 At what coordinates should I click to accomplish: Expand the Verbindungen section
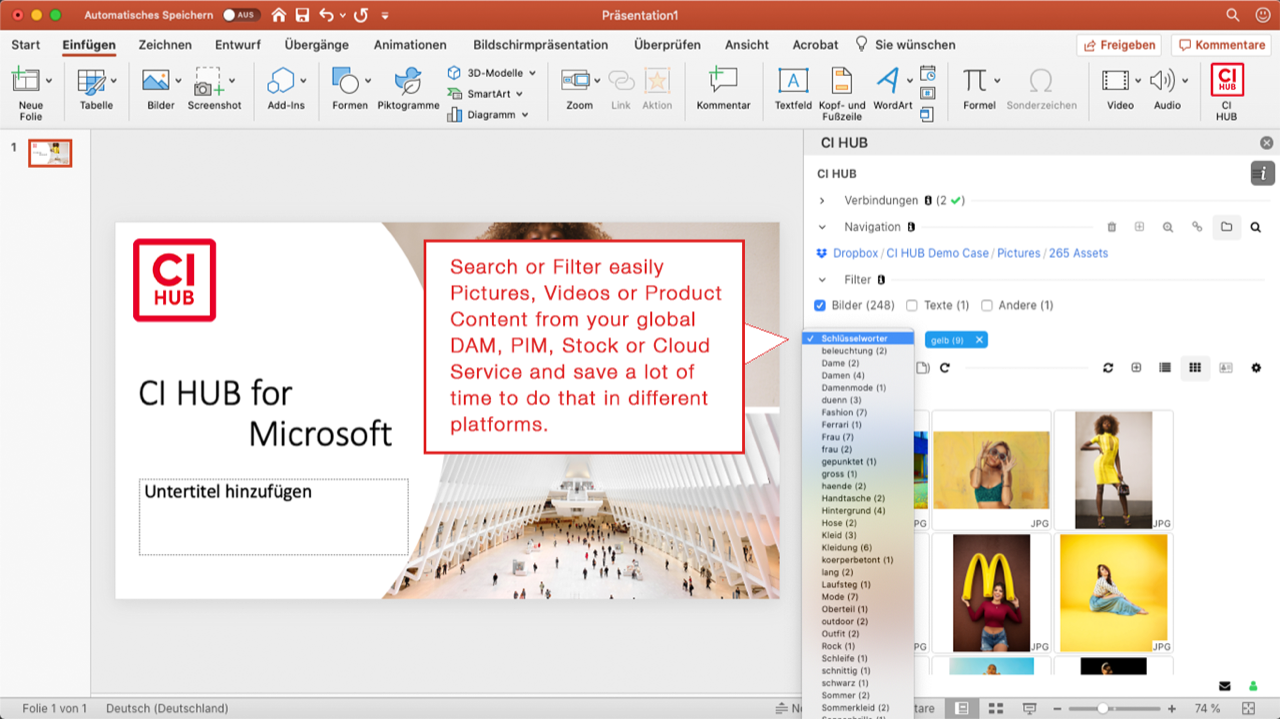coord(823,201)
